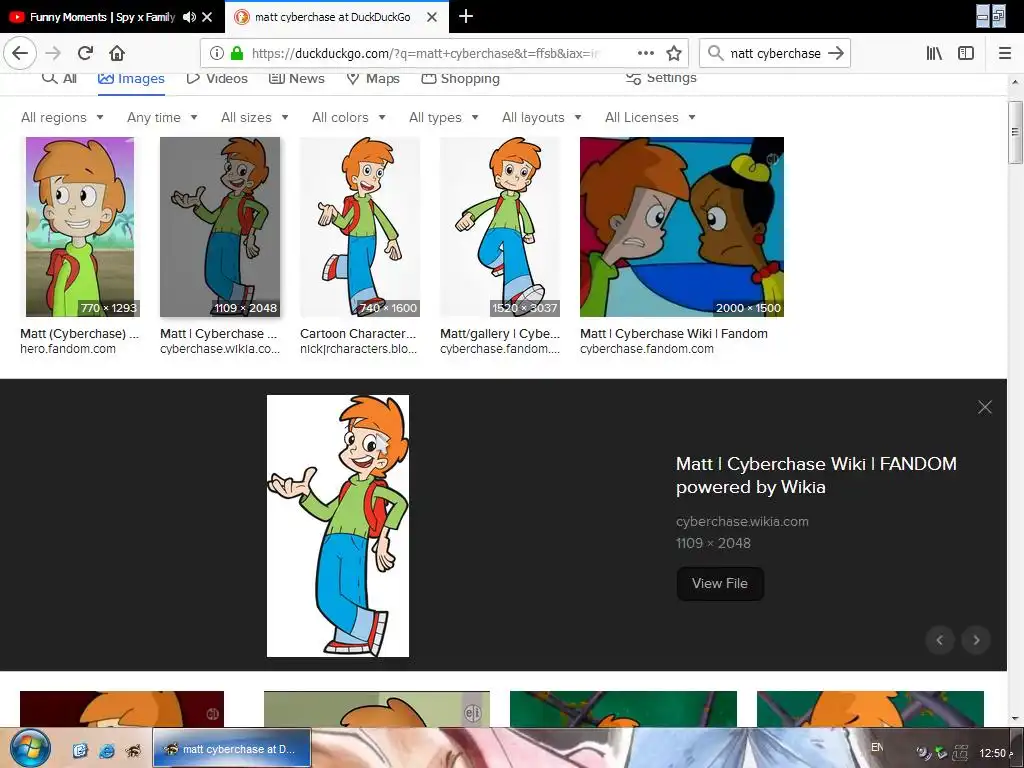Open cyberchase.wikia.com link in detail panel

(x=742, y=521)
